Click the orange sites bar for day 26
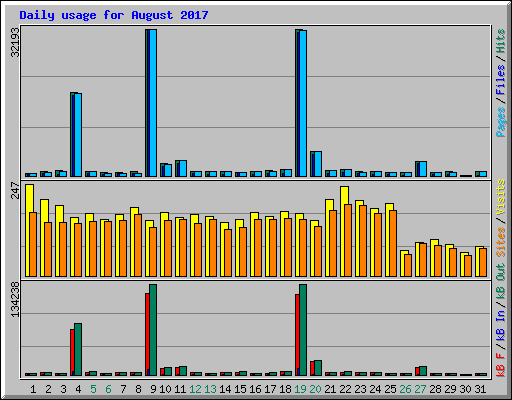The image size is (512, 400). [x=408, y=265]
